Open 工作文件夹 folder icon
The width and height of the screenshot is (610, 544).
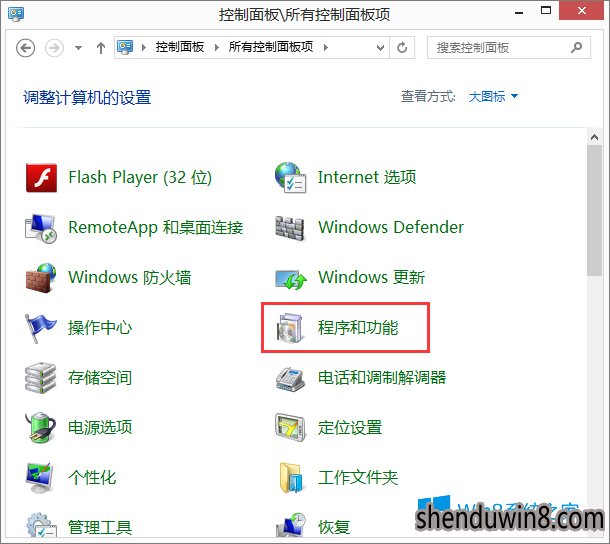(291, 478)
